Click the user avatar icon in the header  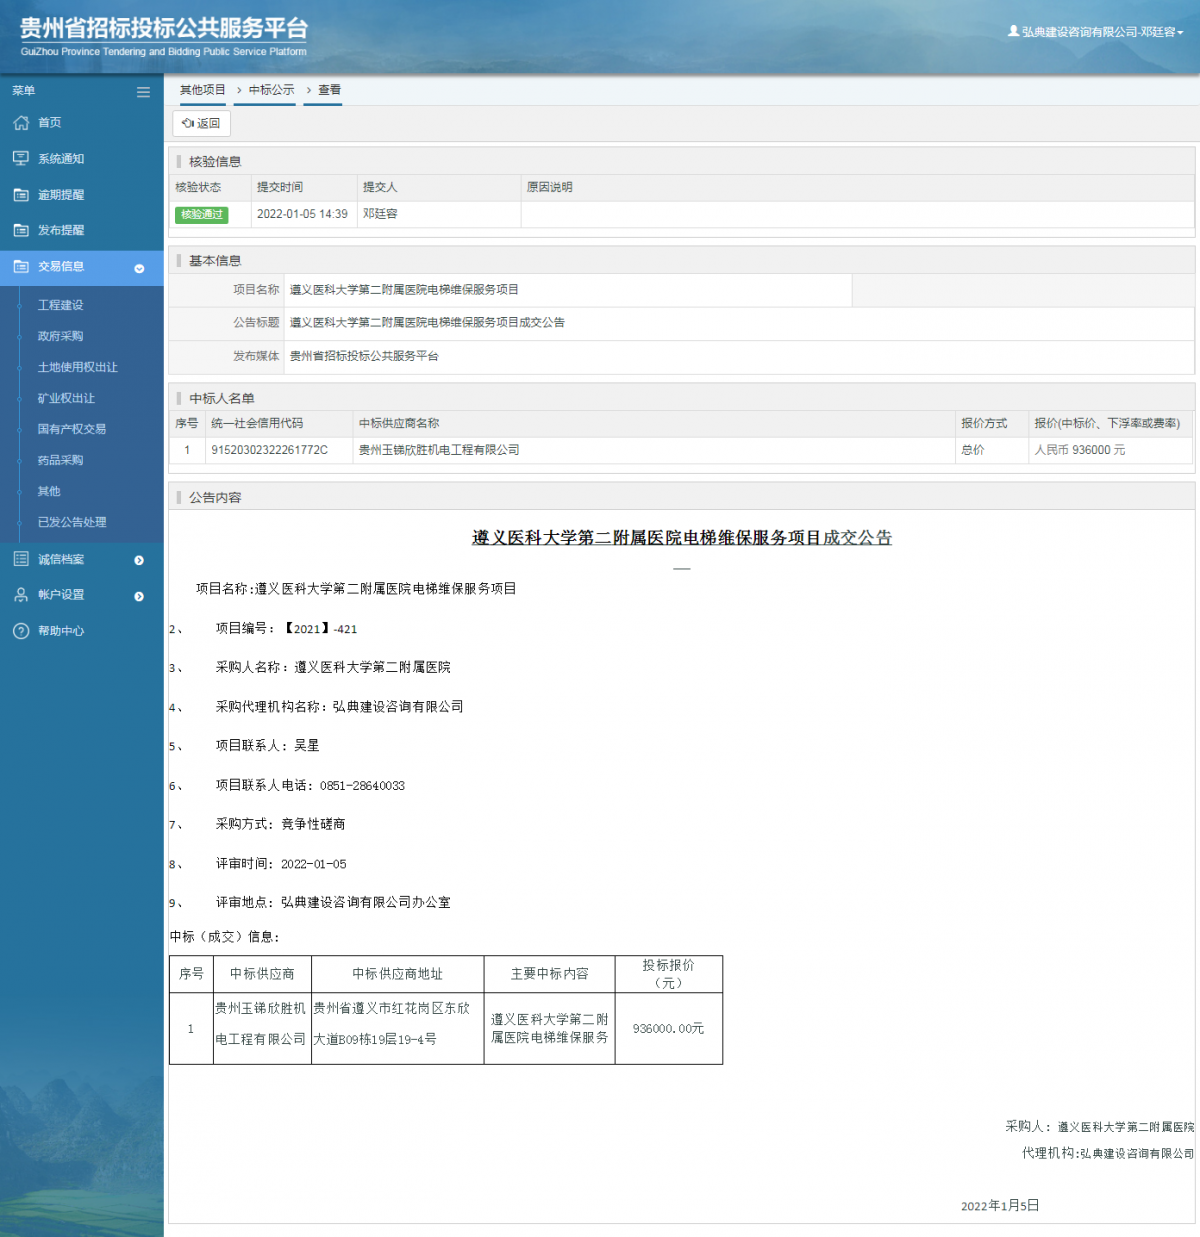[1013, 31]
